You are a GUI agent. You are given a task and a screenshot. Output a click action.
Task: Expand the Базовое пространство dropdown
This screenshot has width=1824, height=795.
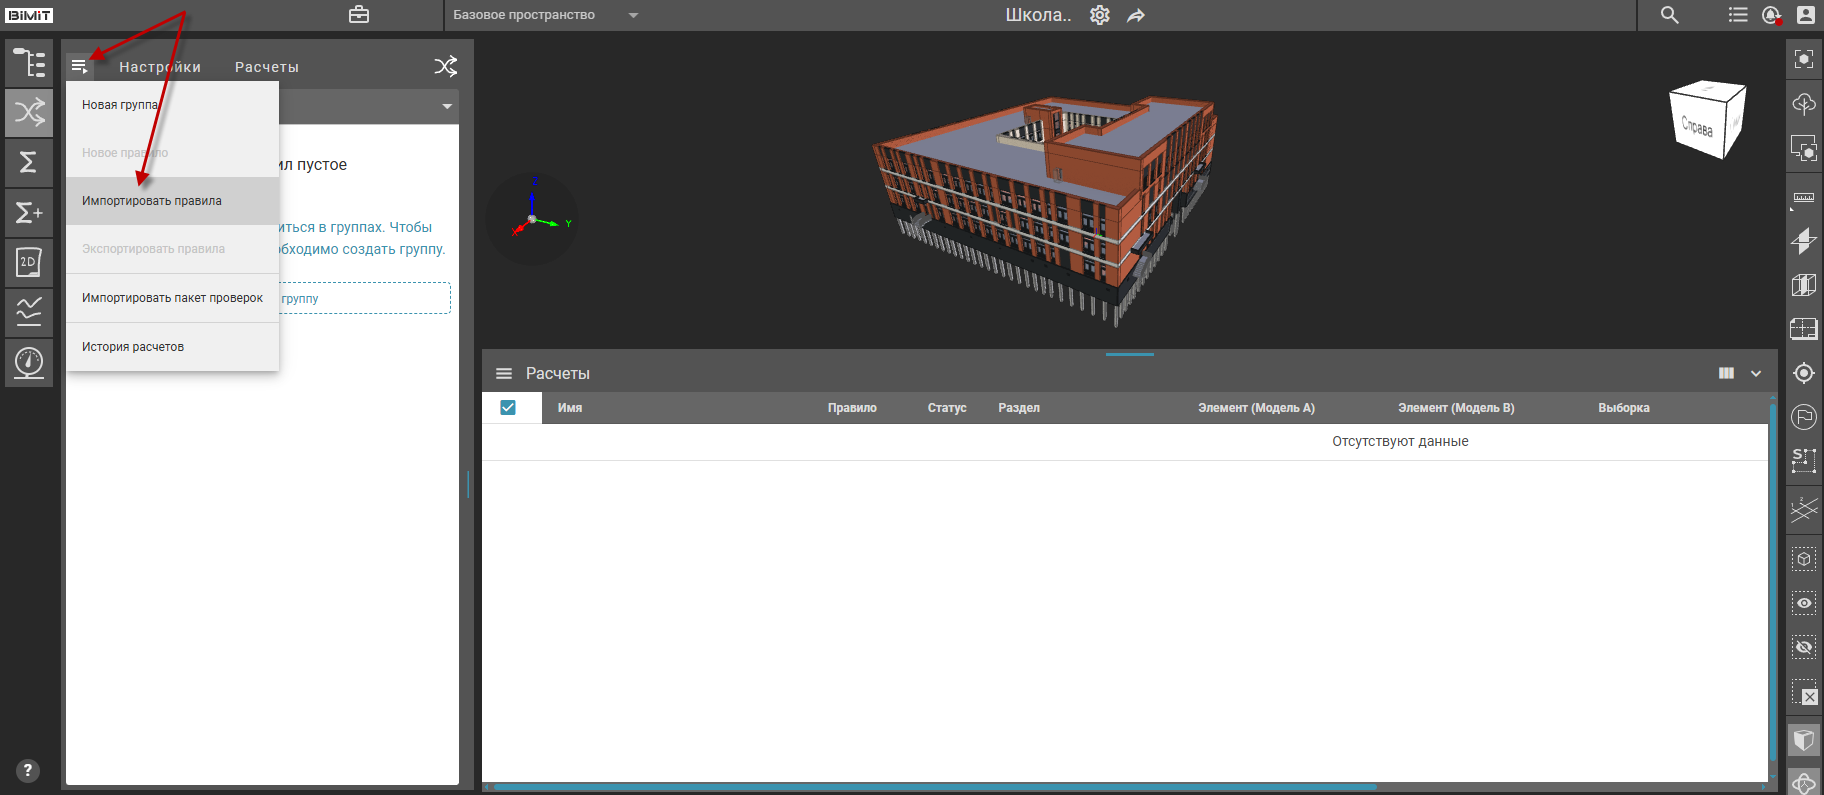point(633,15)
